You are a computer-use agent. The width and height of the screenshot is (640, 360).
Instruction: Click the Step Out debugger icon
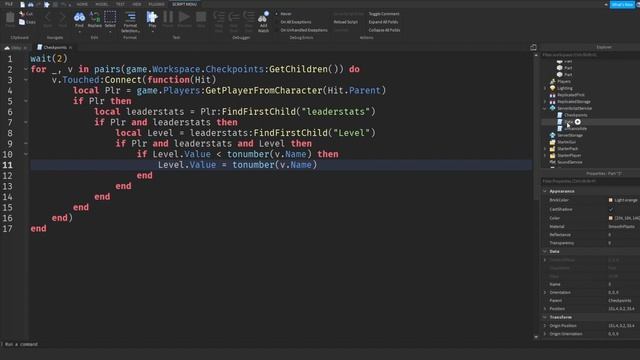click(x=249, y=17)
